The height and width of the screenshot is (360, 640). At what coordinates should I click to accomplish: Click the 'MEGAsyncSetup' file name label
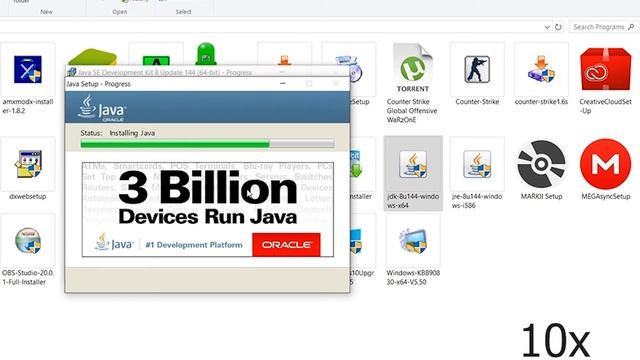coord(606,196)
